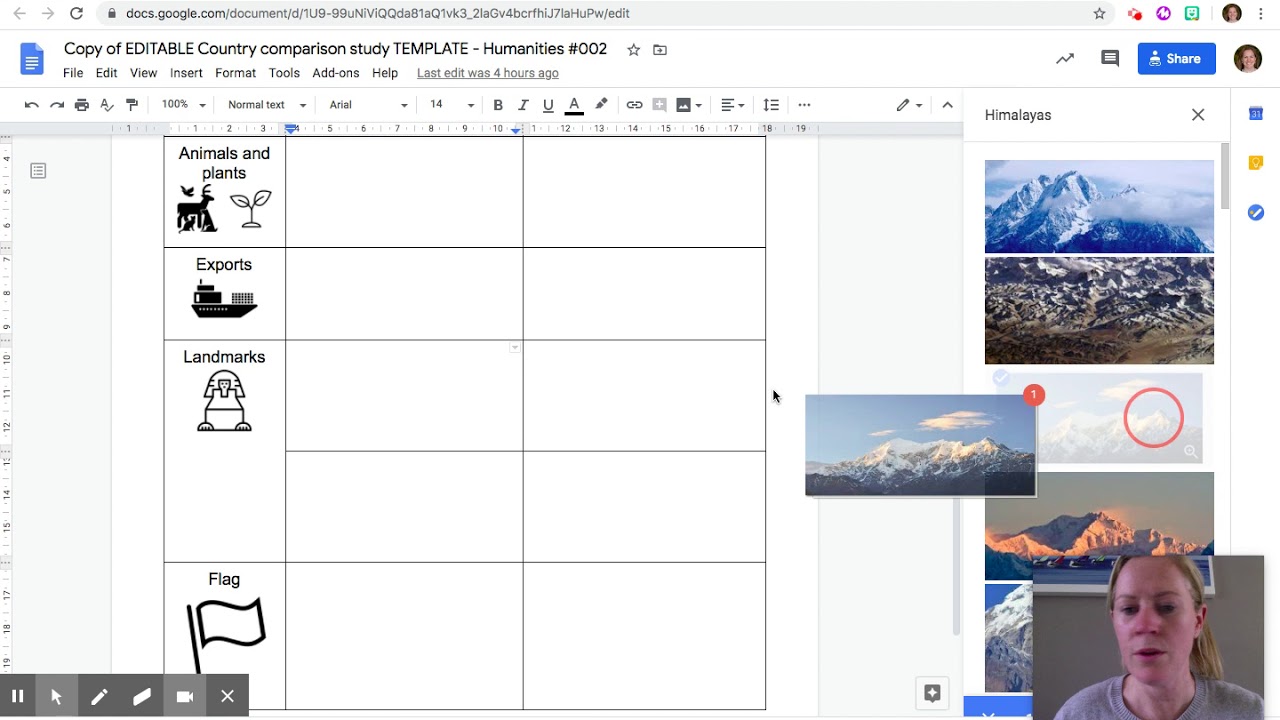Open Google Calendar from the side panel
The height and width of the screenshot is (720, 1280).
[x=1256, y=113]
